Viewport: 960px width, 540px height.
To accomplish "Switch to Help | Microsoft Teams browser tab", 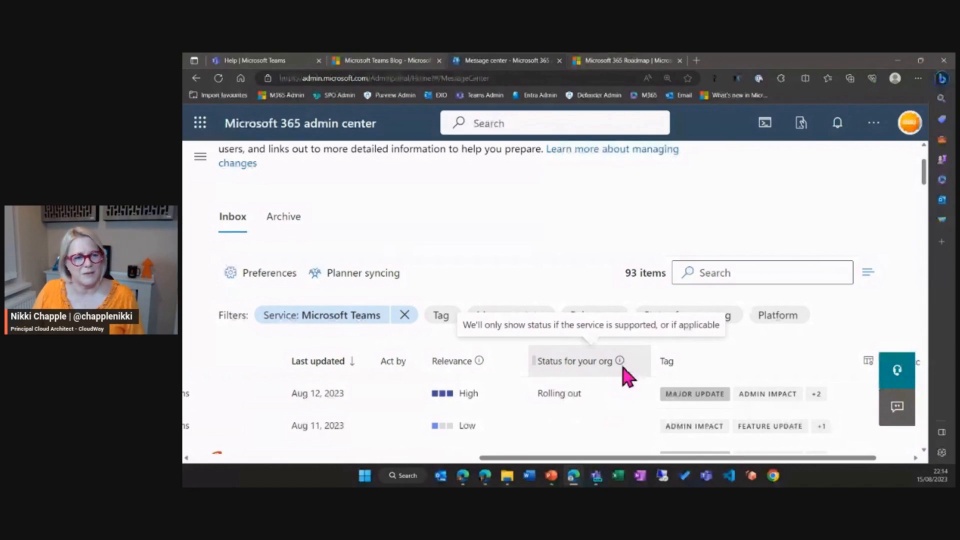I will tap(264, 60).
